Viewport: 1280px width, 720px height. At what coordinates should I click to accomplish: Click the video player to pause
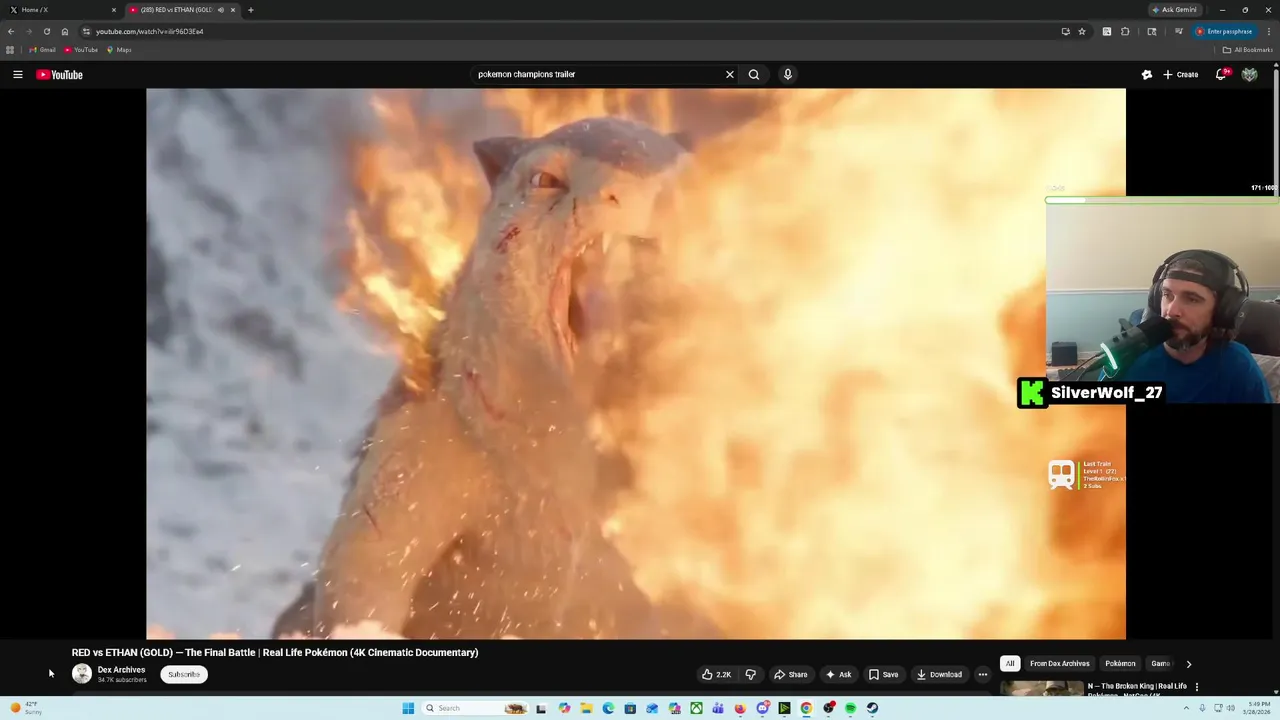(x=636, y=364)
